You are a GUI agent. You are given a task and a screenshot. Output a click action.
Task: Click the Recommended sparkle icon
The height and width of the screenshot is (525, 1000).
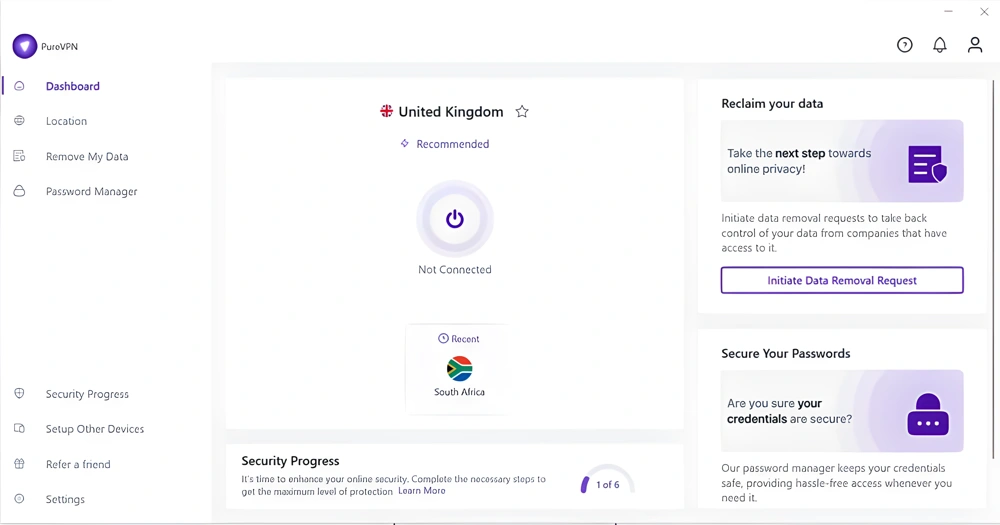tap(404, 144)
